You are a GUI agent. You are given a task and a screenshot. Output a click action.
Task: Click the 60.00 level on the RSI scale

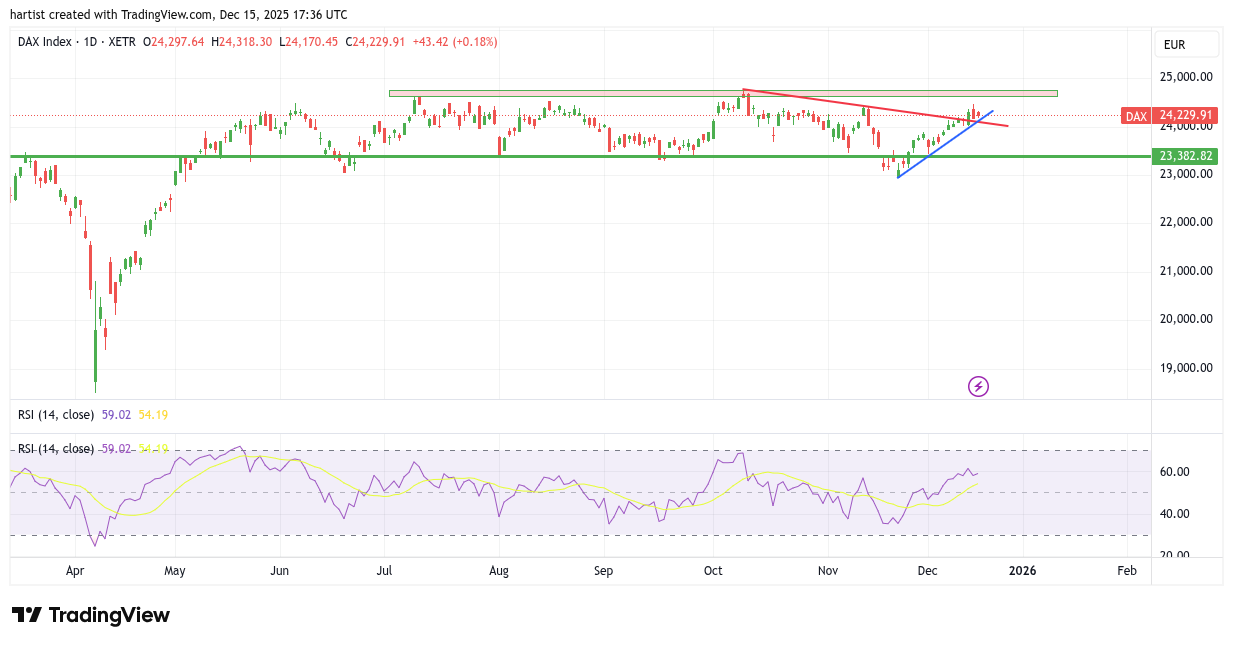pos(1174,472)
